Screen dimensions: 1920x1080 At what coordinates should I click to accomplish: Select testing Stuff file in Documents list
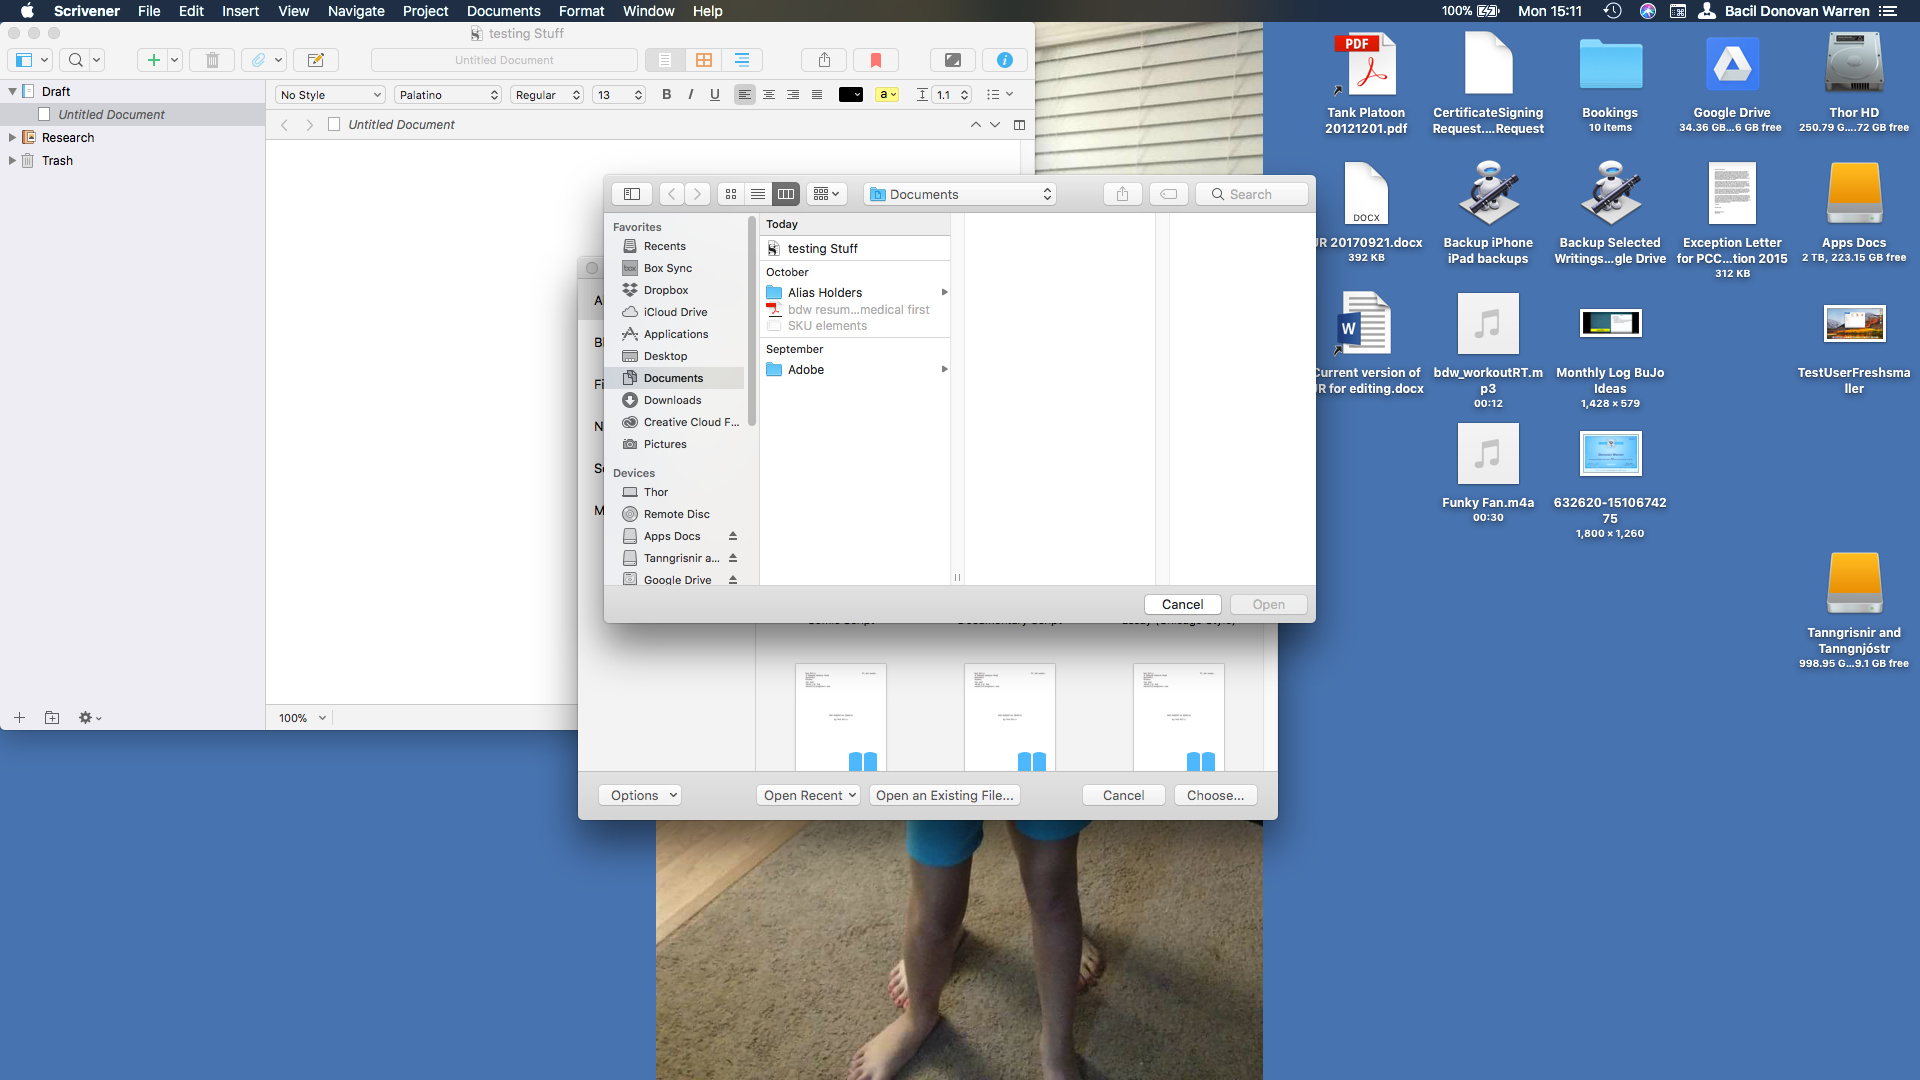pyautogui.click(x=856, y=248)
